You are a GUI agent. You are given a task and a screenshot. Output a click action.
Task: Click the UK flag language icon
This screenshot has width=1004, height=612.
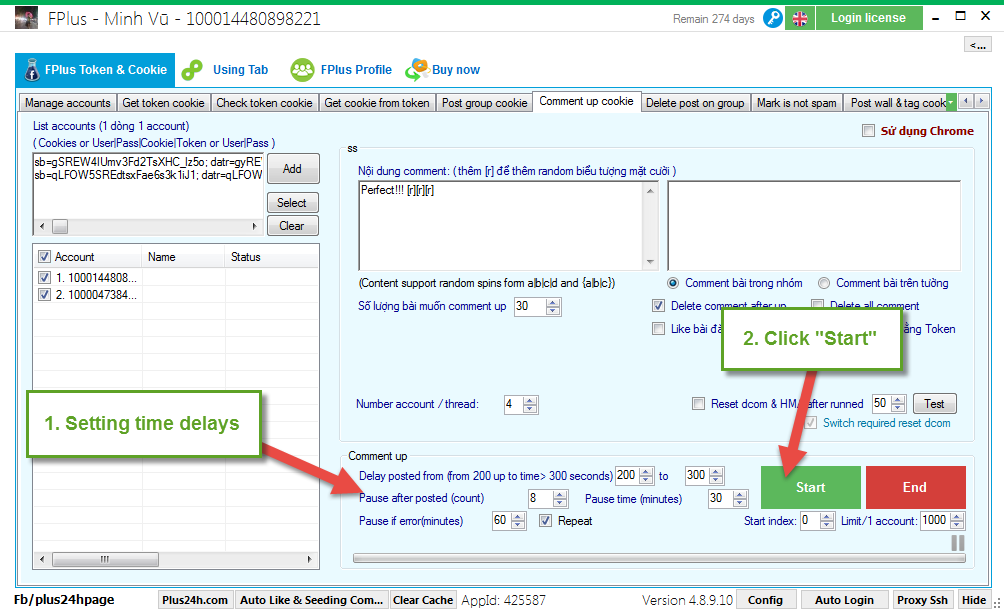coord(799,18)
